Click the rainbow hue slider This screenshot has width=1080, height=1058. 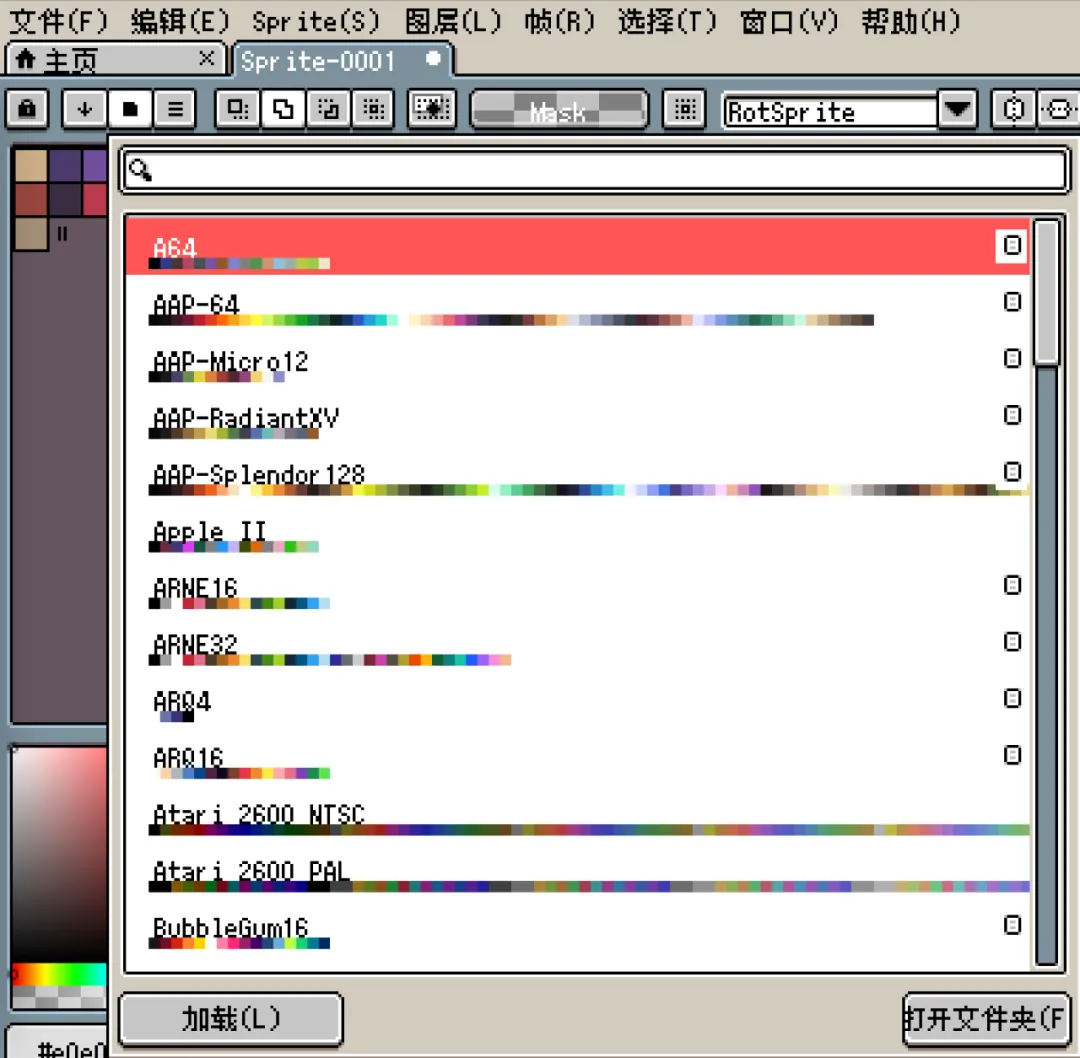point(59,974)
